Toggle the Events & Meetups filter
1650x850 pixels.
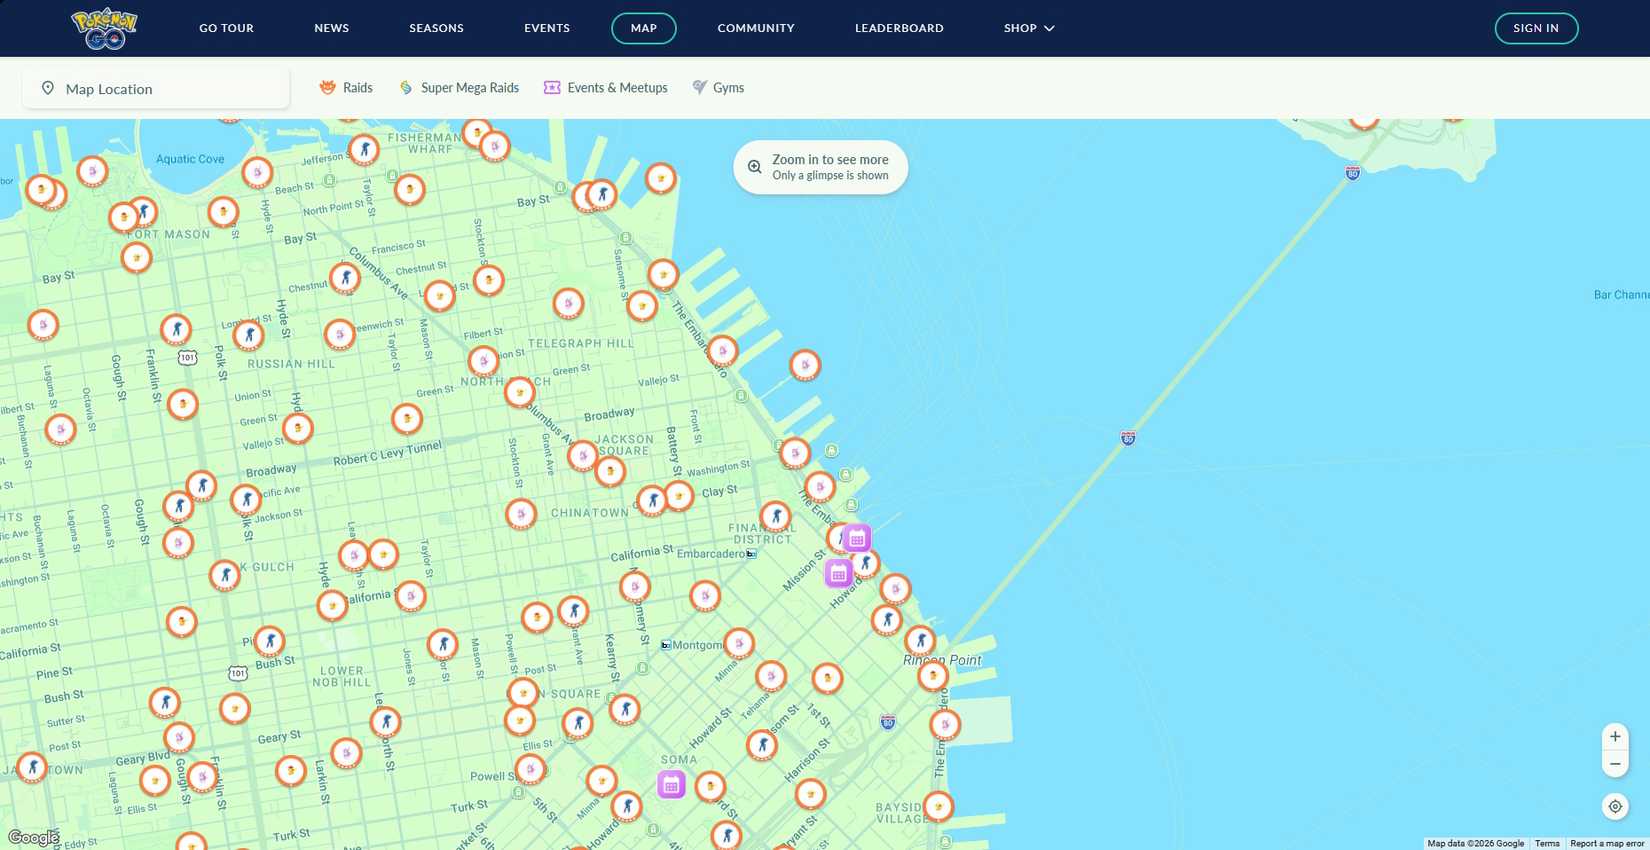pyautogui.click(x=606, y=88)
